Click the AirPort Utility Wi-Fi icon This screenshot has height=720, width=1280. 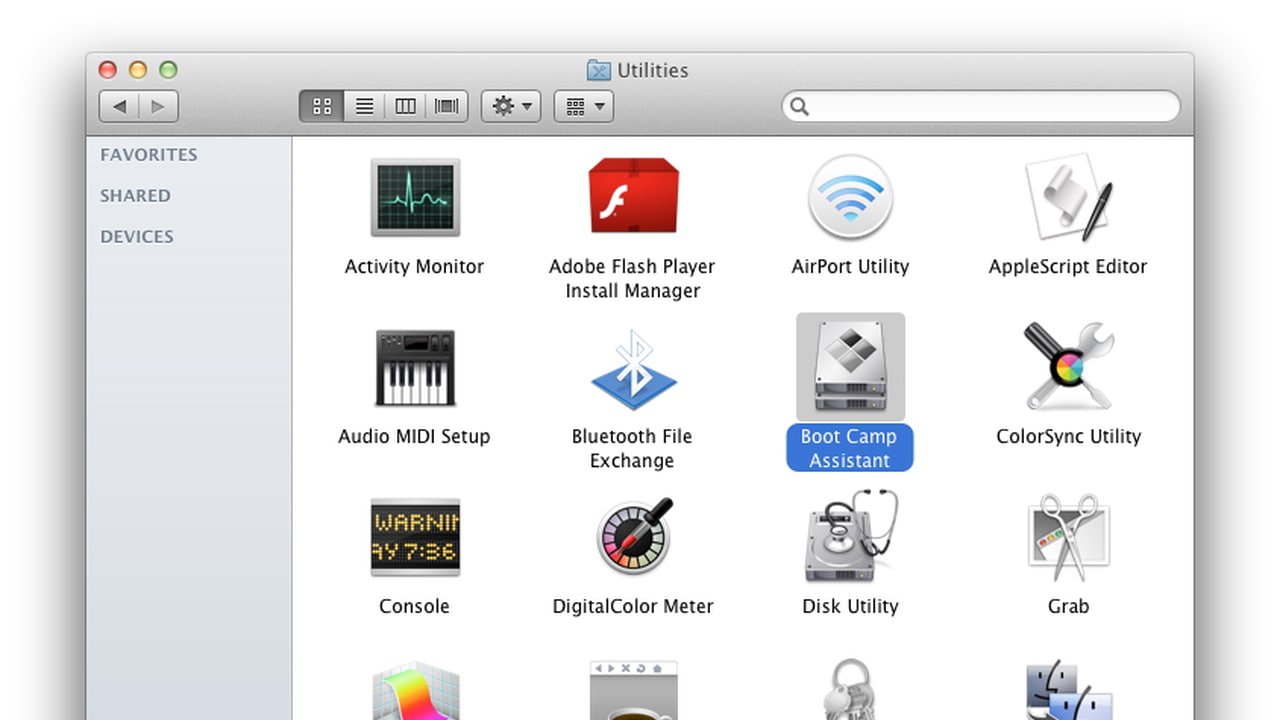(x=850, y=197)
